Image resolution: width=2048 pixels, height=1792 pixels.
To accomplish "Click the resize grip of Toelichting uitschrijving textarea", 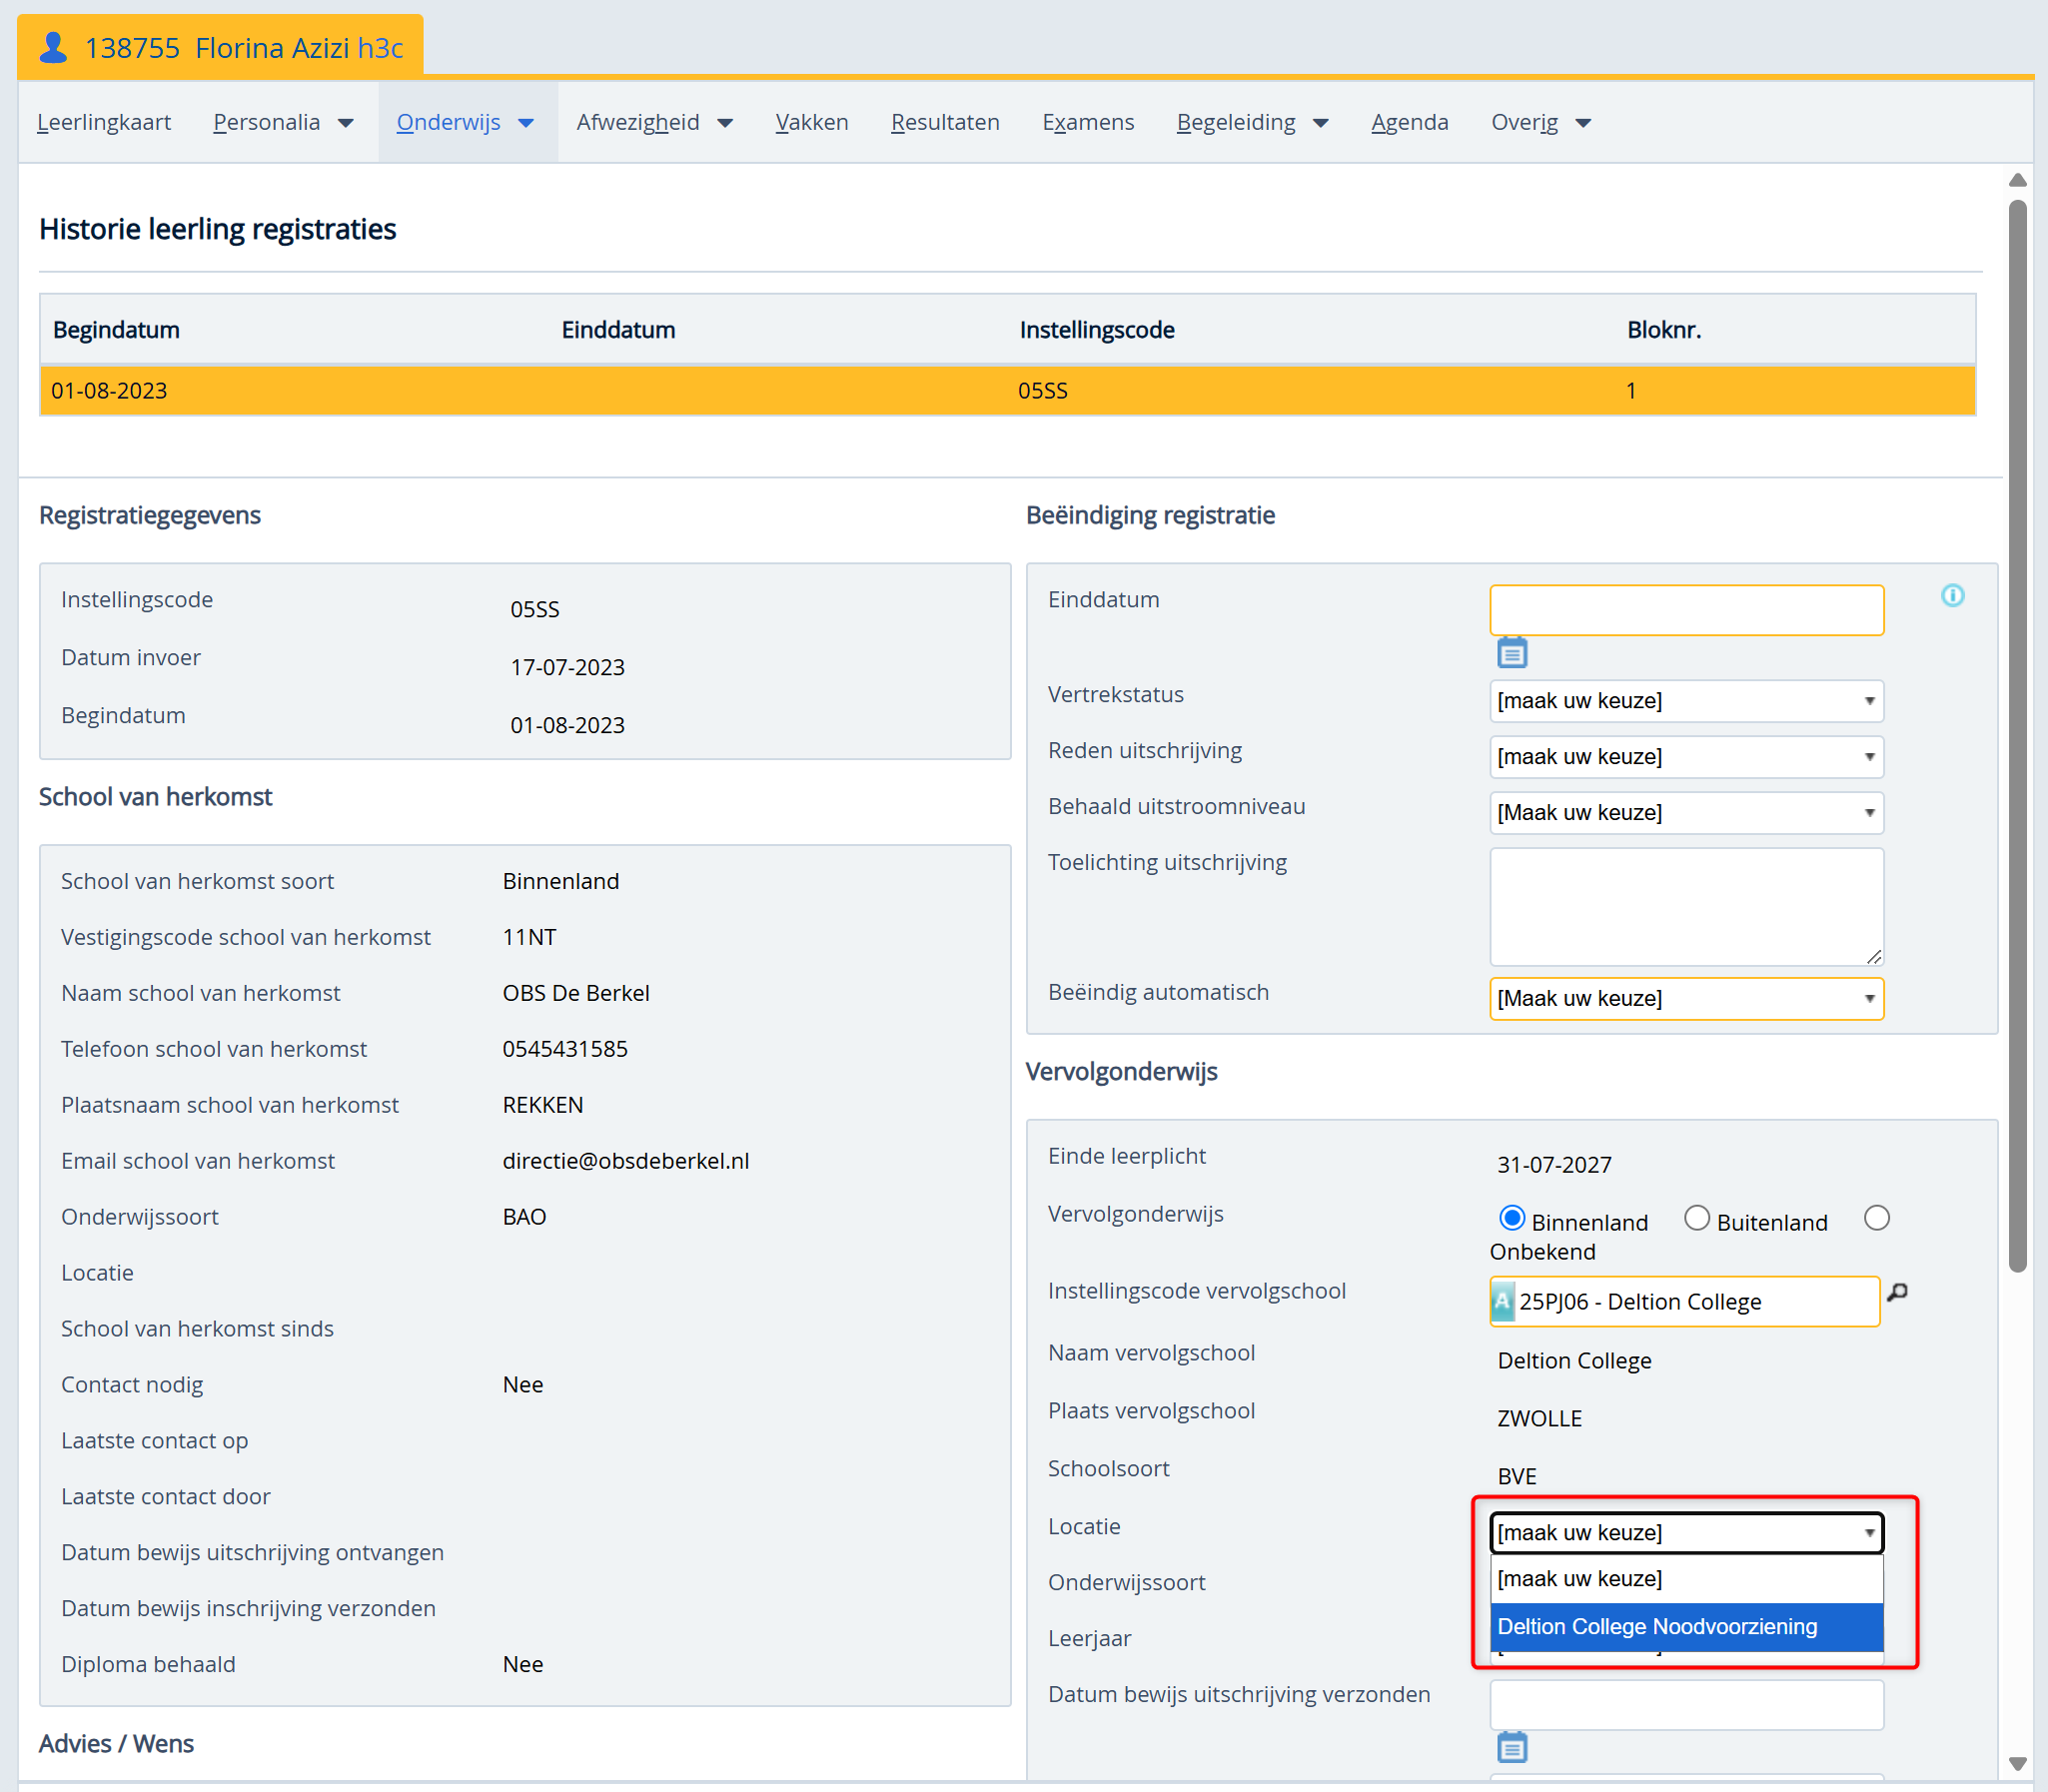I will (x=1874, y=957).
